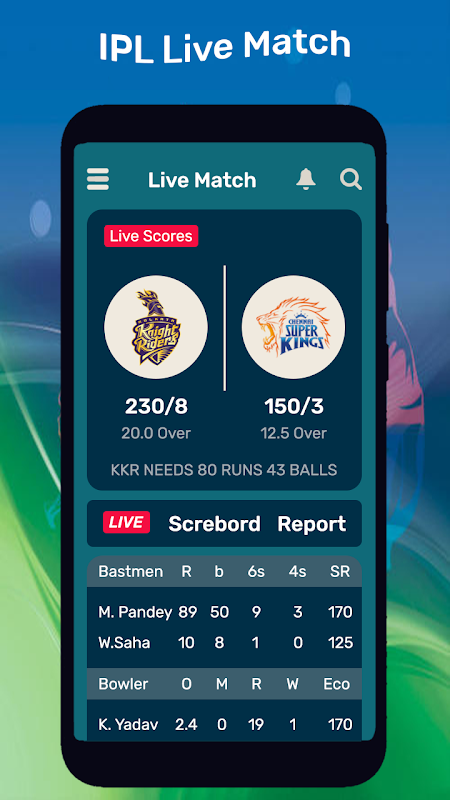Tap the Live Match title
Image resolution: width=450 pixels, height=800 pixels.
[202, 180]
